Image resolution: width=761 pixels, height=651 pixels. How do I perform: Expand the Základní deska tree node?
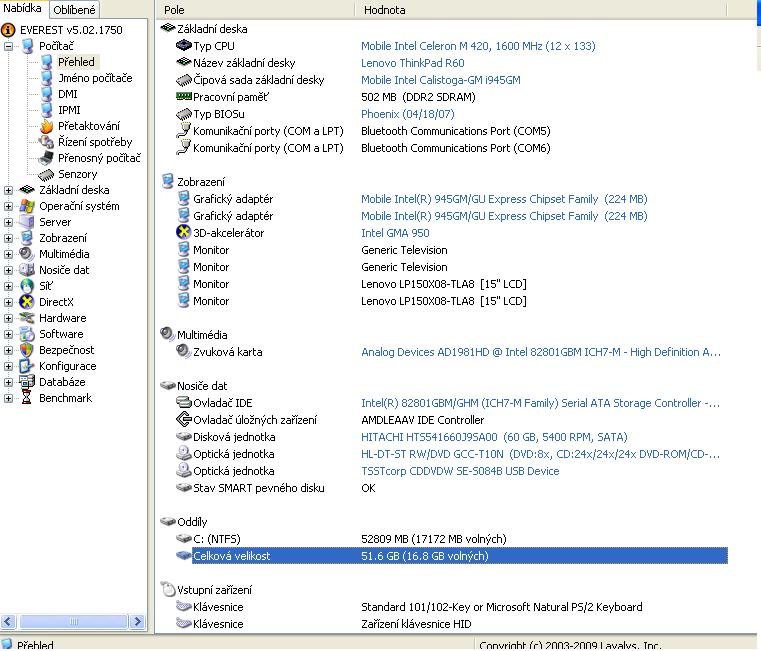(x=9, y=190)
